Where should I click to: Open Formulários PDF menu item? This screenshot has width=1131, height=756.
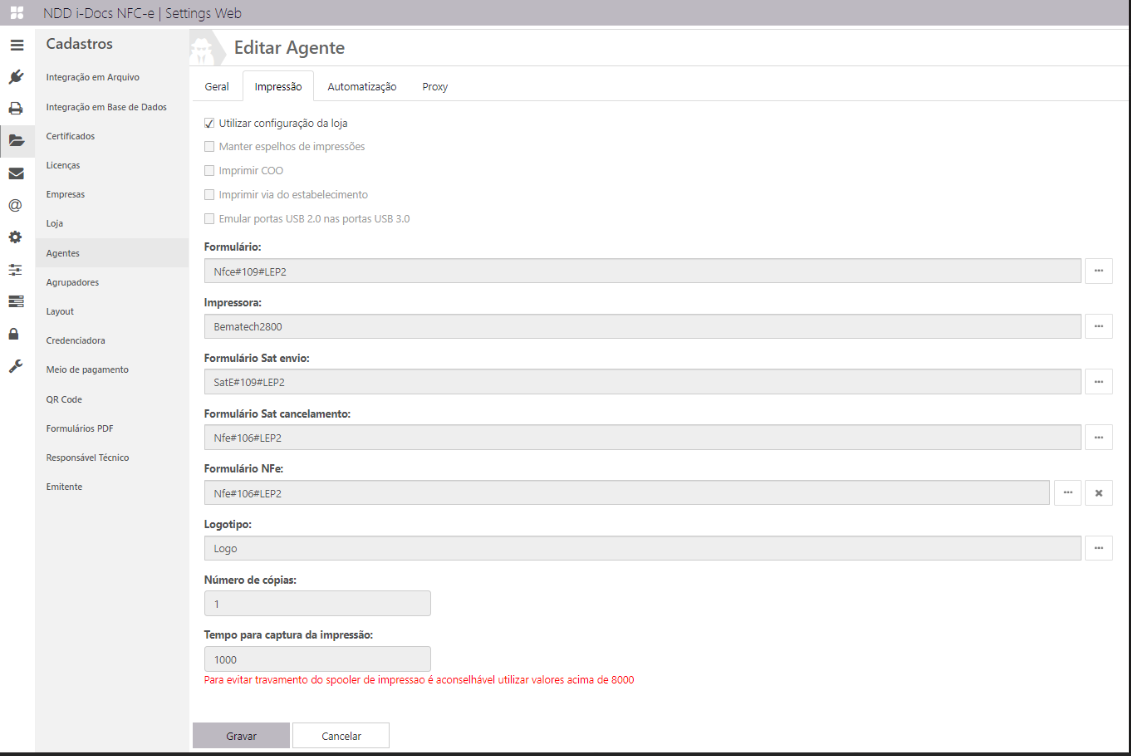pyautogui.click(x=79, y=428)
